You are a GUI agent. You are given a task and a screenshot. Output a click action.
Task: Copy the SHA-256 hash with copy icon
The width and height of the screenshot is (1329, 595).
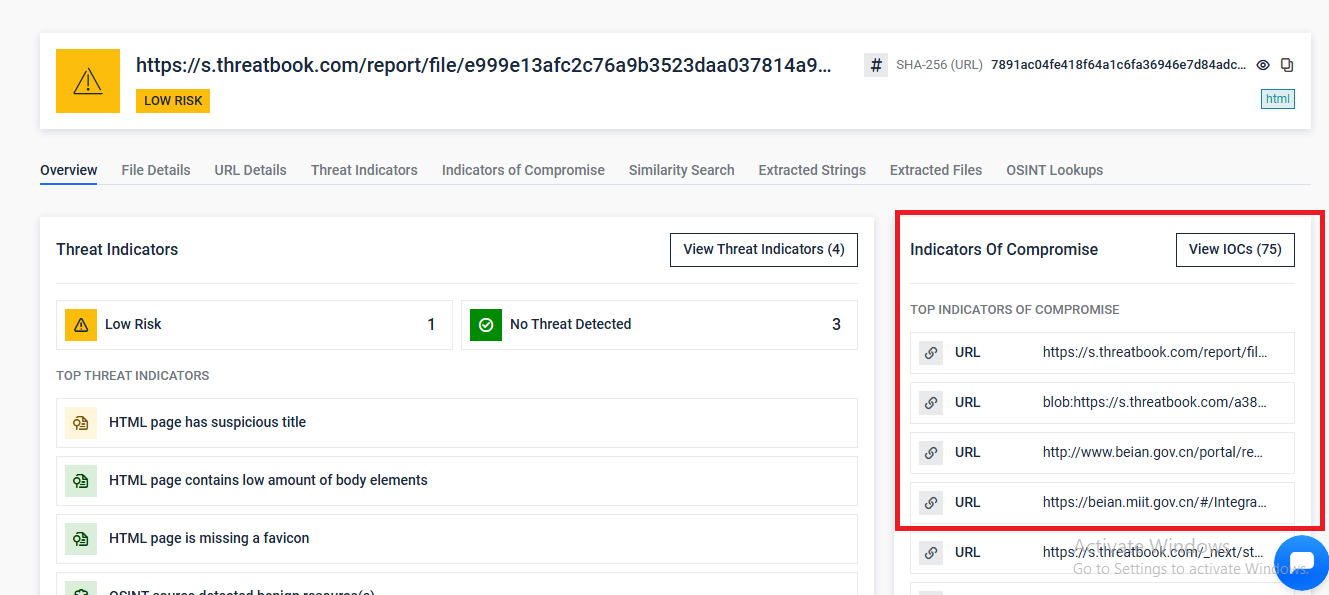pos(1287,65)
